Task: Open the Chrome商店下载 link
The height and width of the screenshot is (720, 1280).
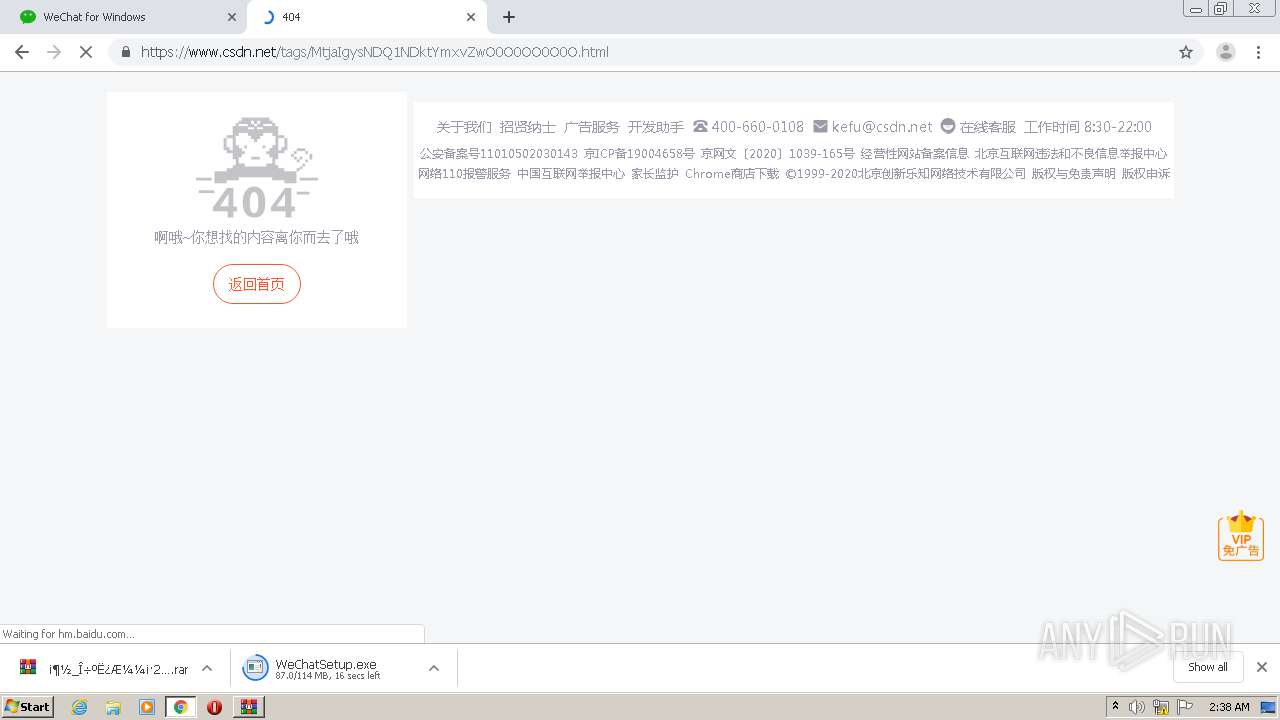Action: [732, 174]
